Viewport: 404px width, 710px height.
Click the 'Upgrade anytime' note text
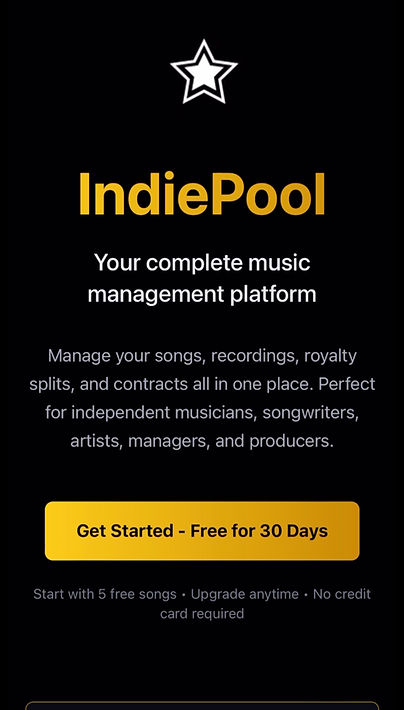[245, 594]
